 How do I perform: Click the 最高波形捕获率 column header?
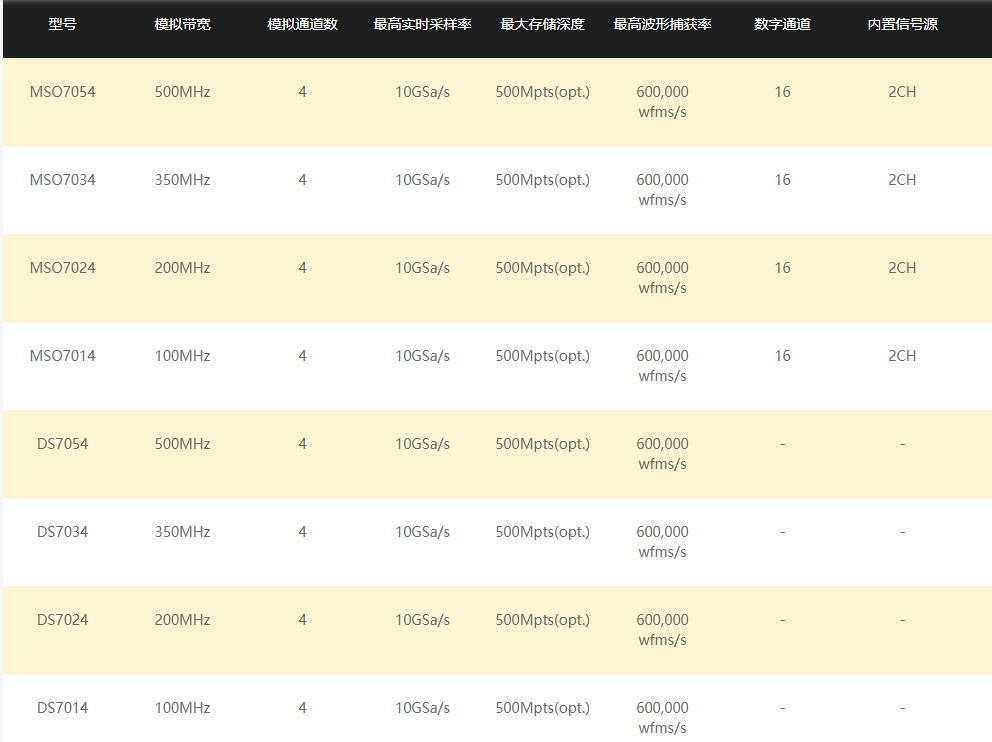click(x=662, y=24)
